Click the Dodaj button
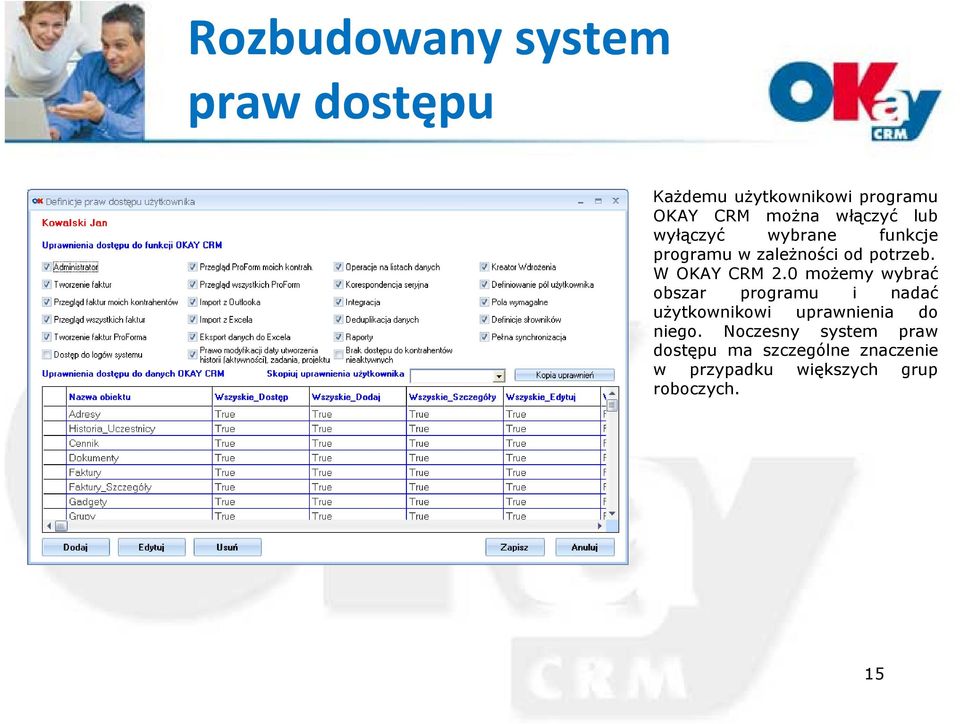The width and height of the screenshot is (960, 724). (75, 547)
